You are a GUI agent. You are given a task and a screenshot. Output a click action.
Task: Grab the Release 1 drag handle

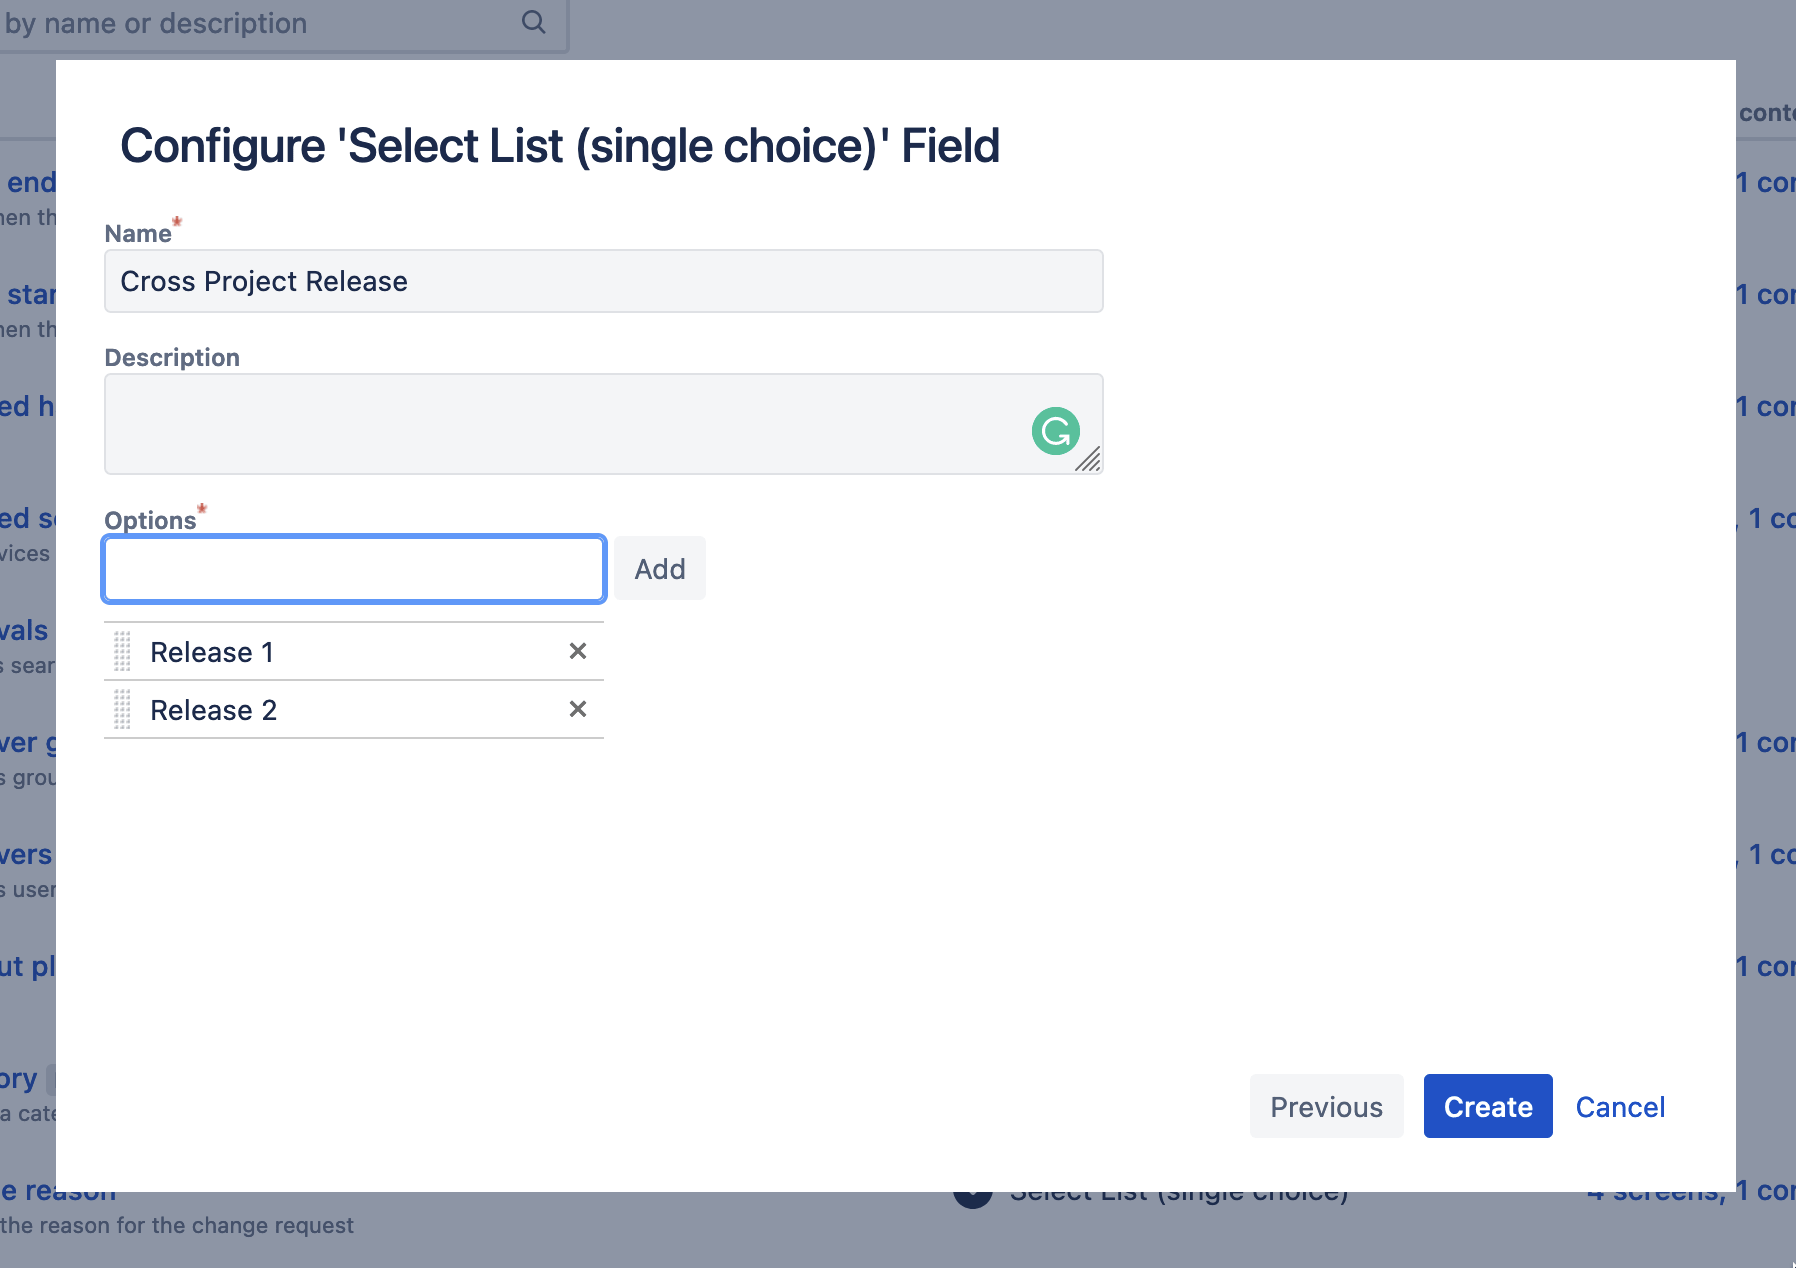(x=122, y=651)
